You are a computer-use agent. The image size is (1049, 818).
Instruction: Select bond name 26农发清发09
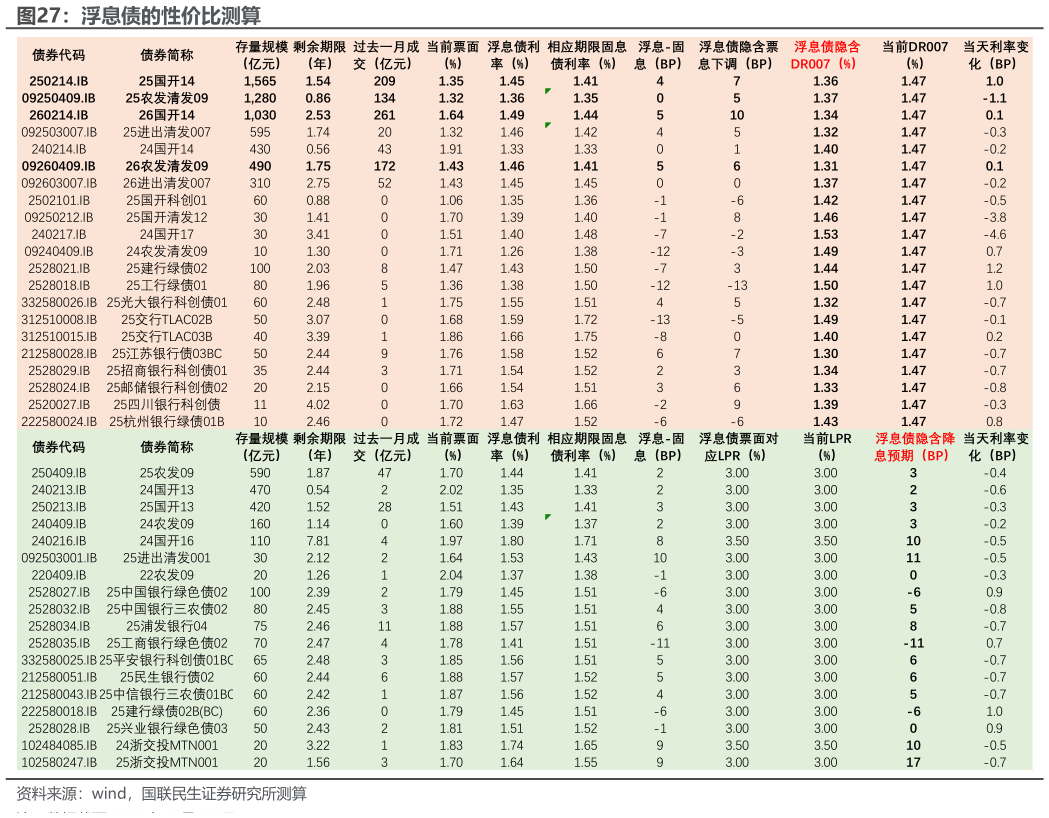click(x=167, y=167)
